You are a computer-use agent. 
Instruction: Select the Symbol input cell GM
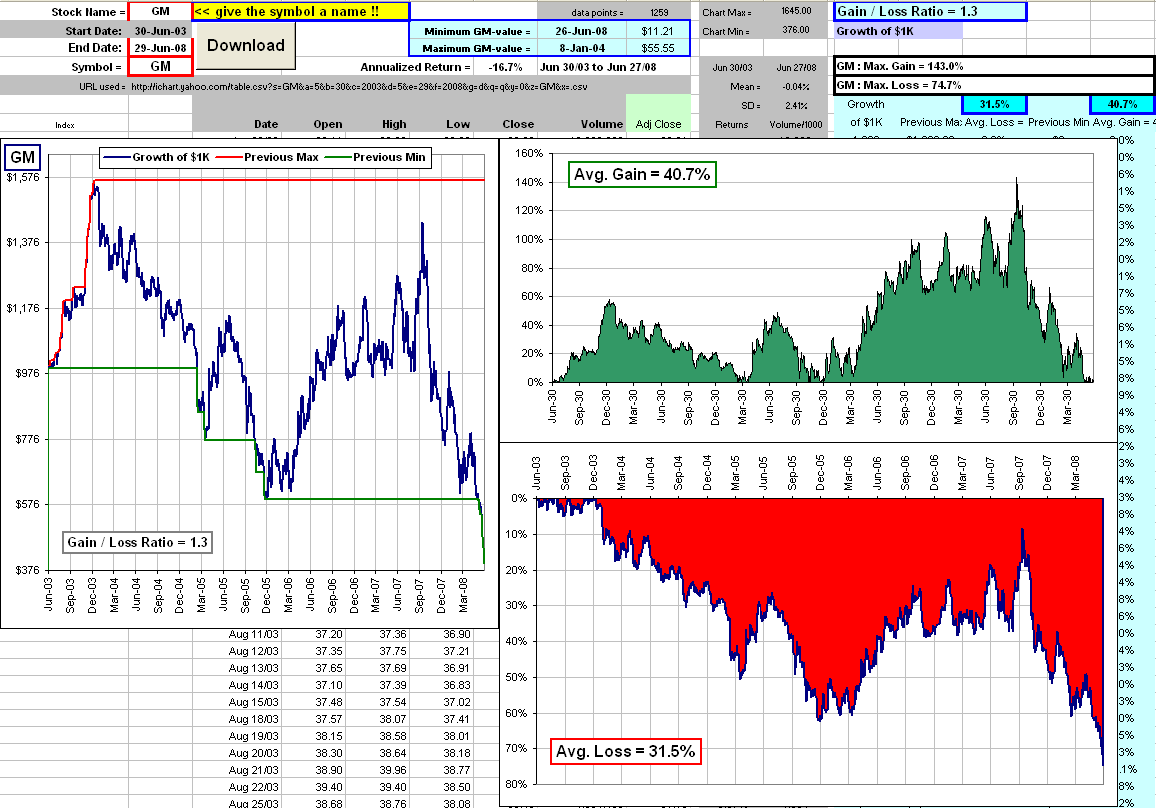160,66
